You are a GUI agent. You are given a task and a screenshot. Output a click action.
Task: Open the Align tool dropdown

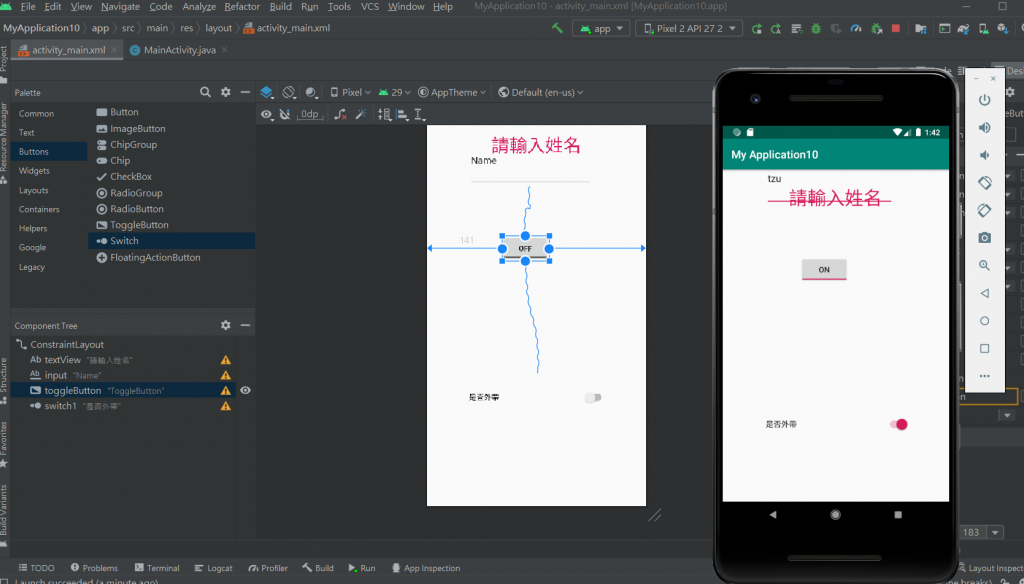[x=402, y=115]
